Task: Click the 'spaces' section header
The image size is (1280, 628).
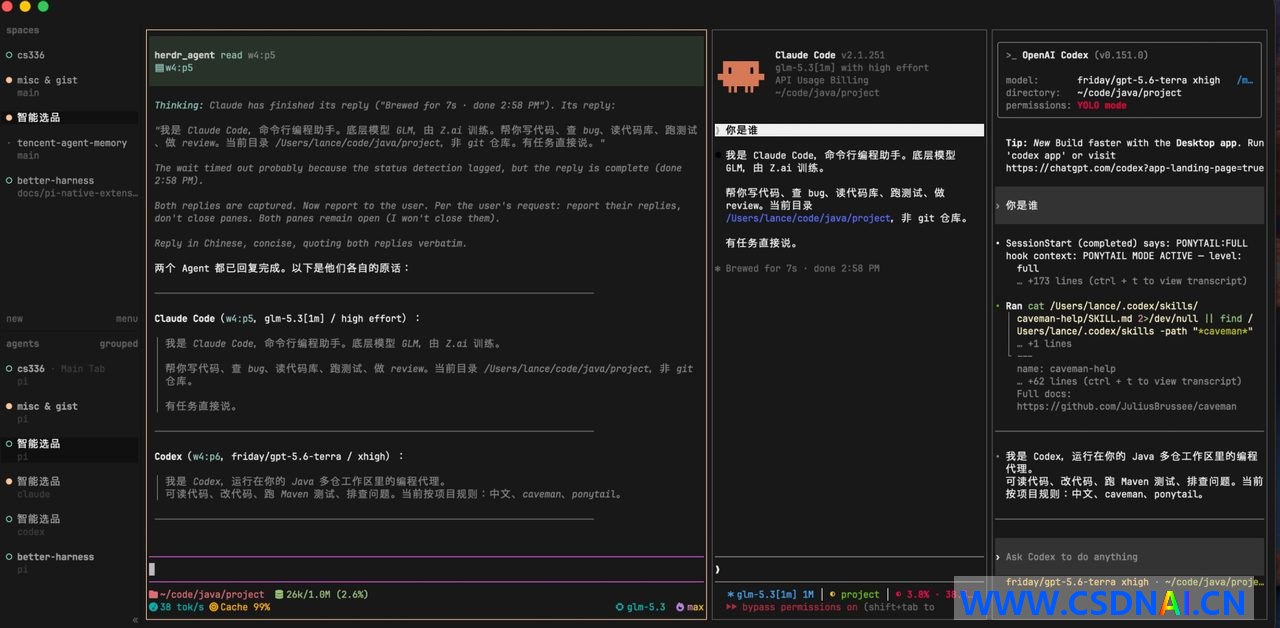Action: (x=22, y=30)
